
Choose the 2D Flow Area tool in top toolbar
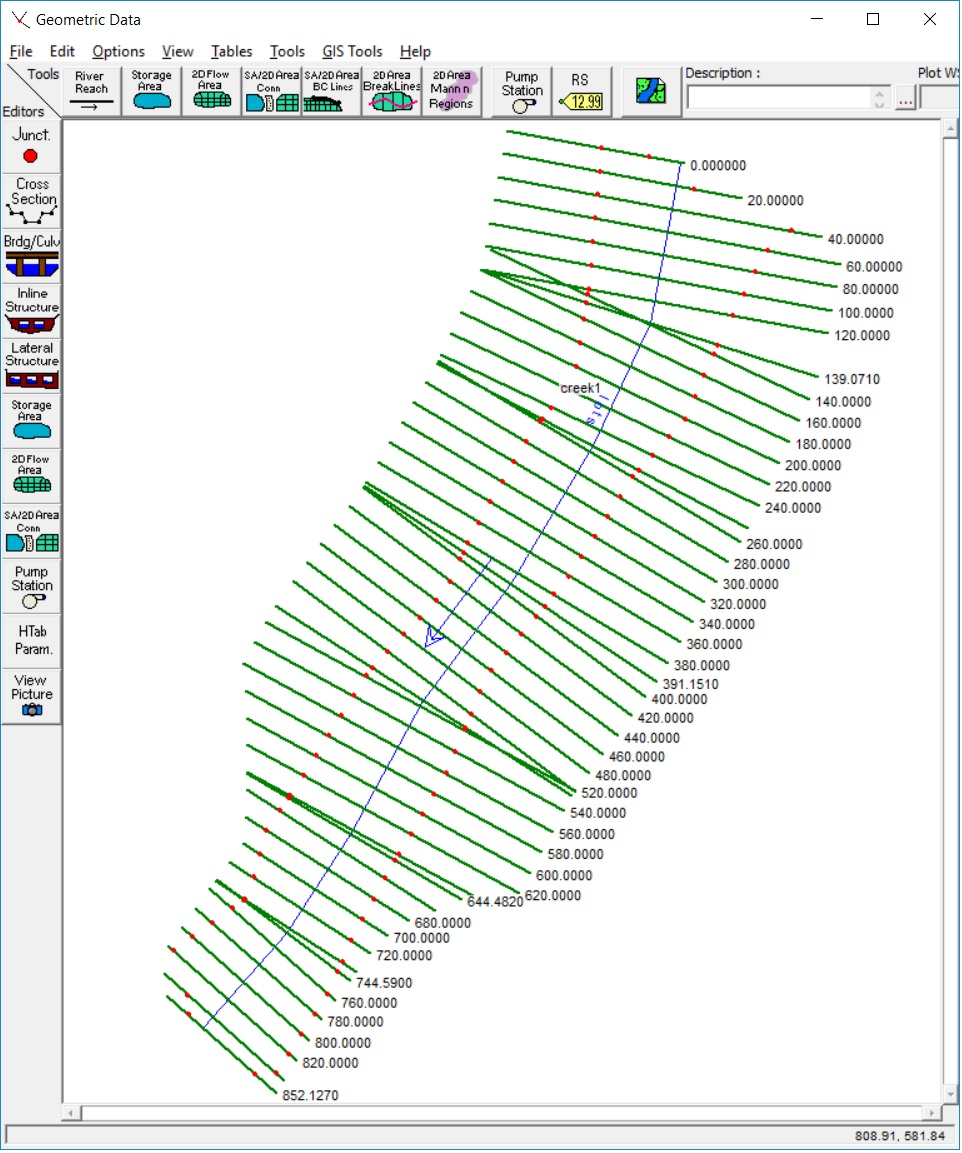pos(211,91)
